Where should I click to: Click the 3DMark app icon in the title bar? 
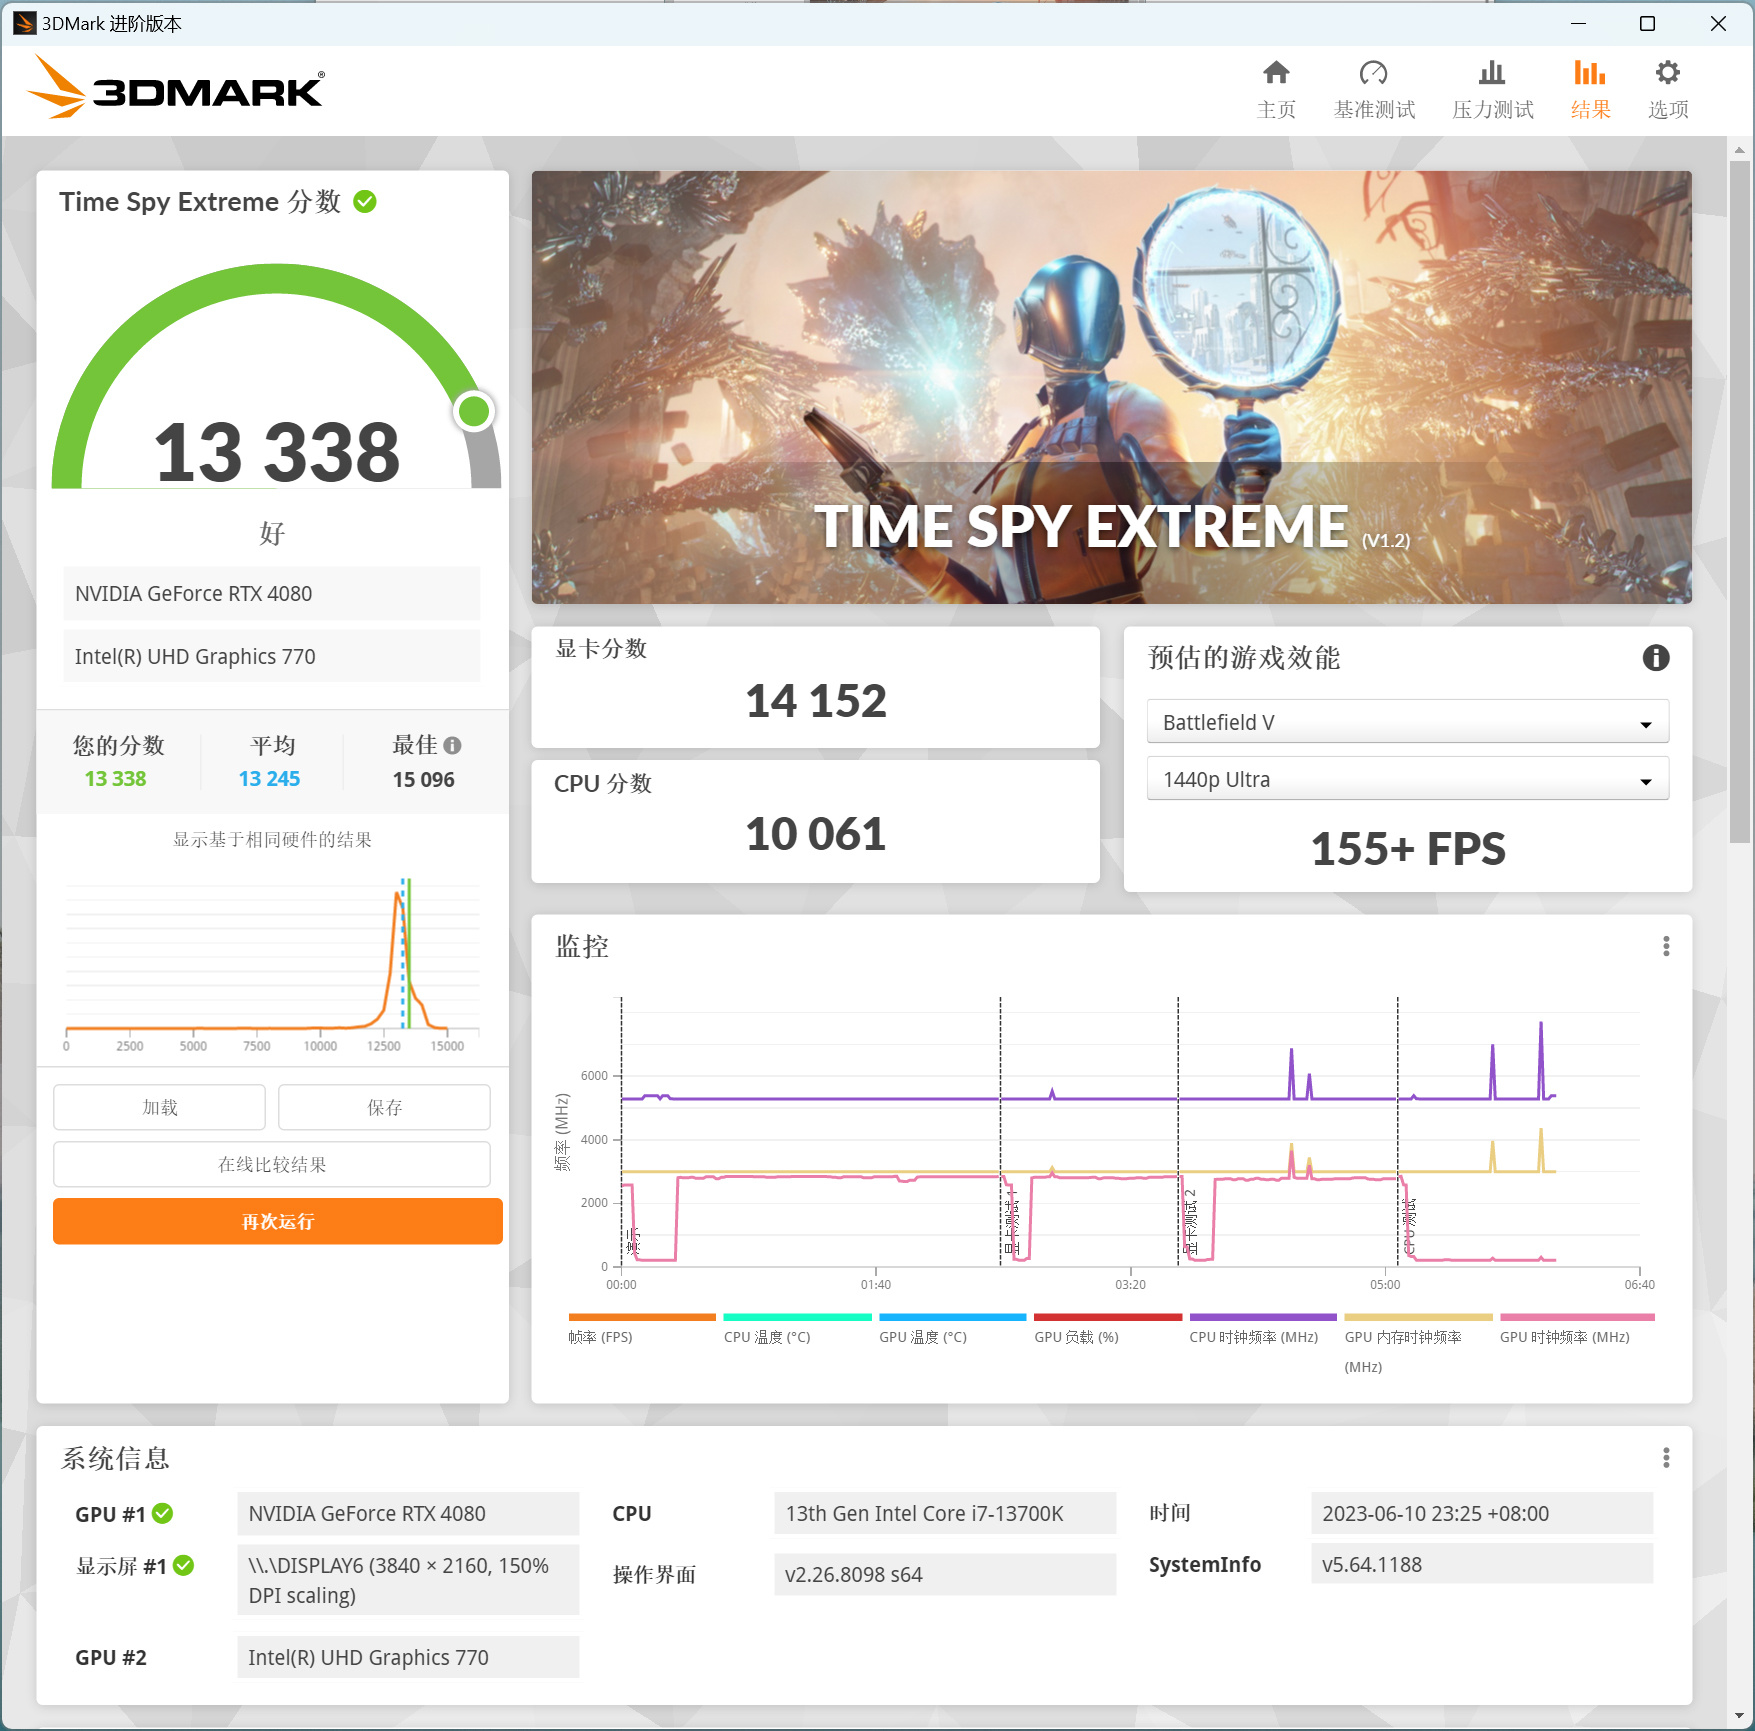click(x=24, y=23)
